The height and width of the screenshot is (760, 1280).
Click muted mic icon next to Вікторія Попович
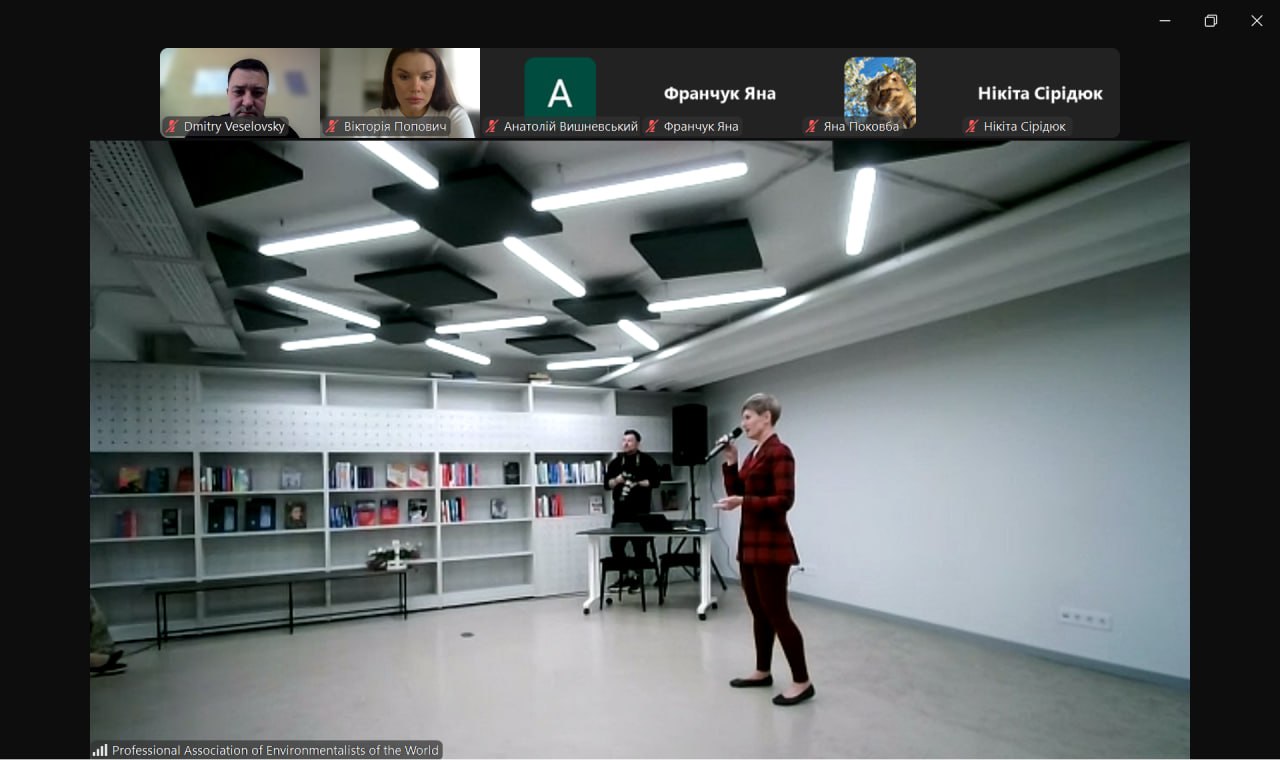pos(332,126)
